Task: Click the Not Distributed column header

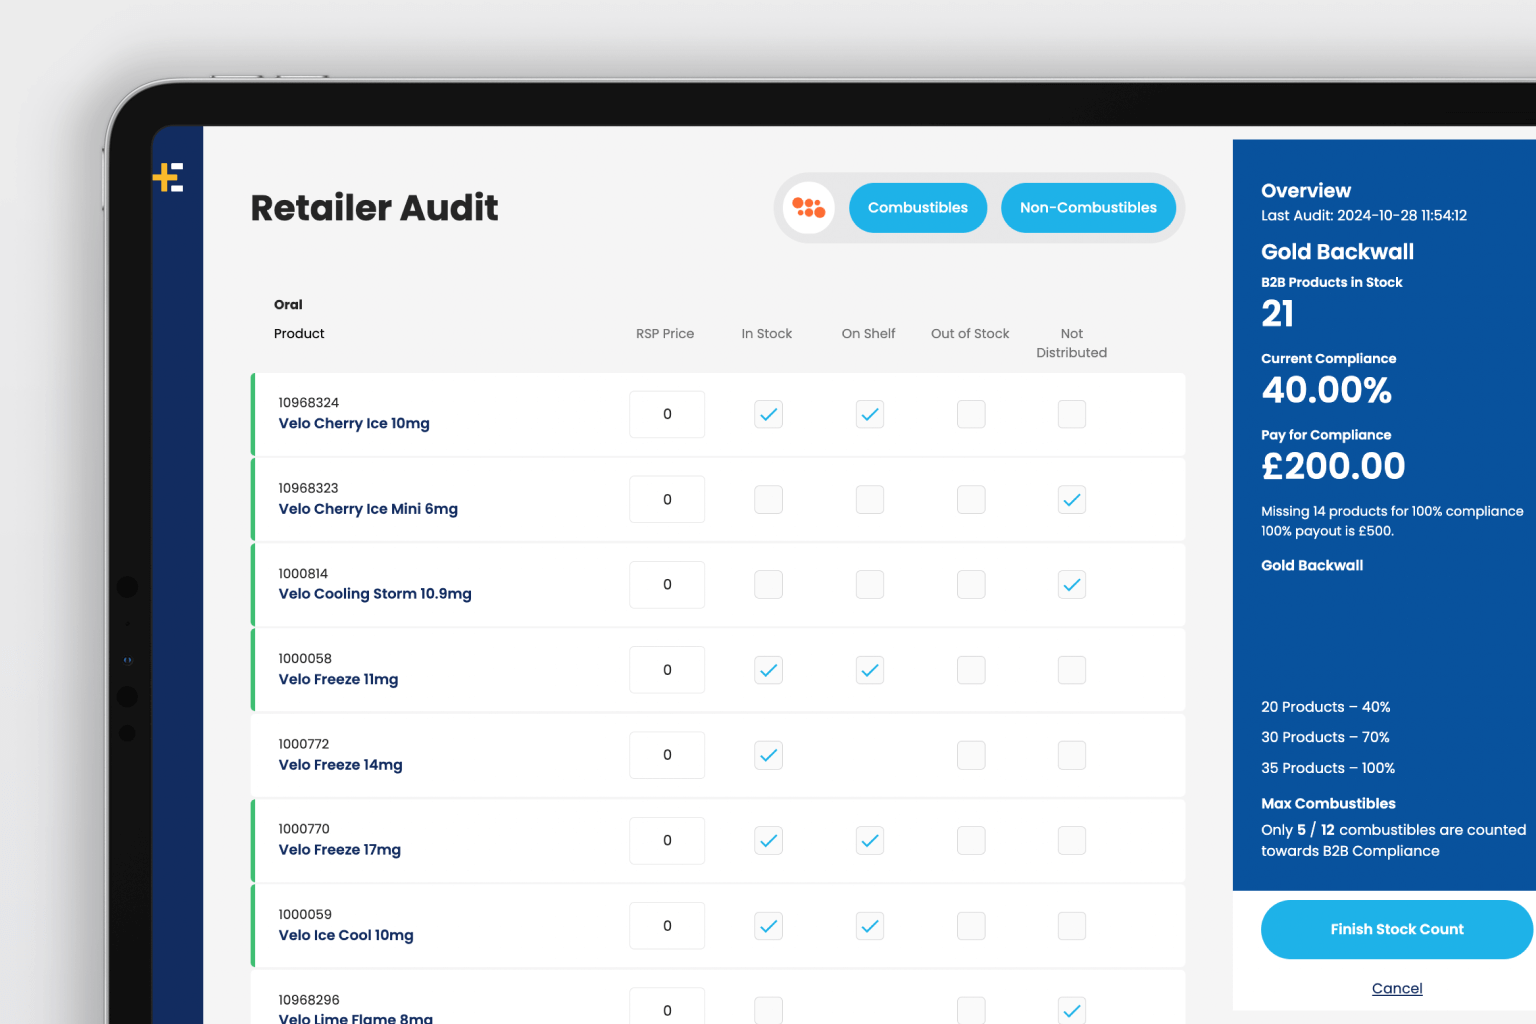Action: (x=1072, y=343)
